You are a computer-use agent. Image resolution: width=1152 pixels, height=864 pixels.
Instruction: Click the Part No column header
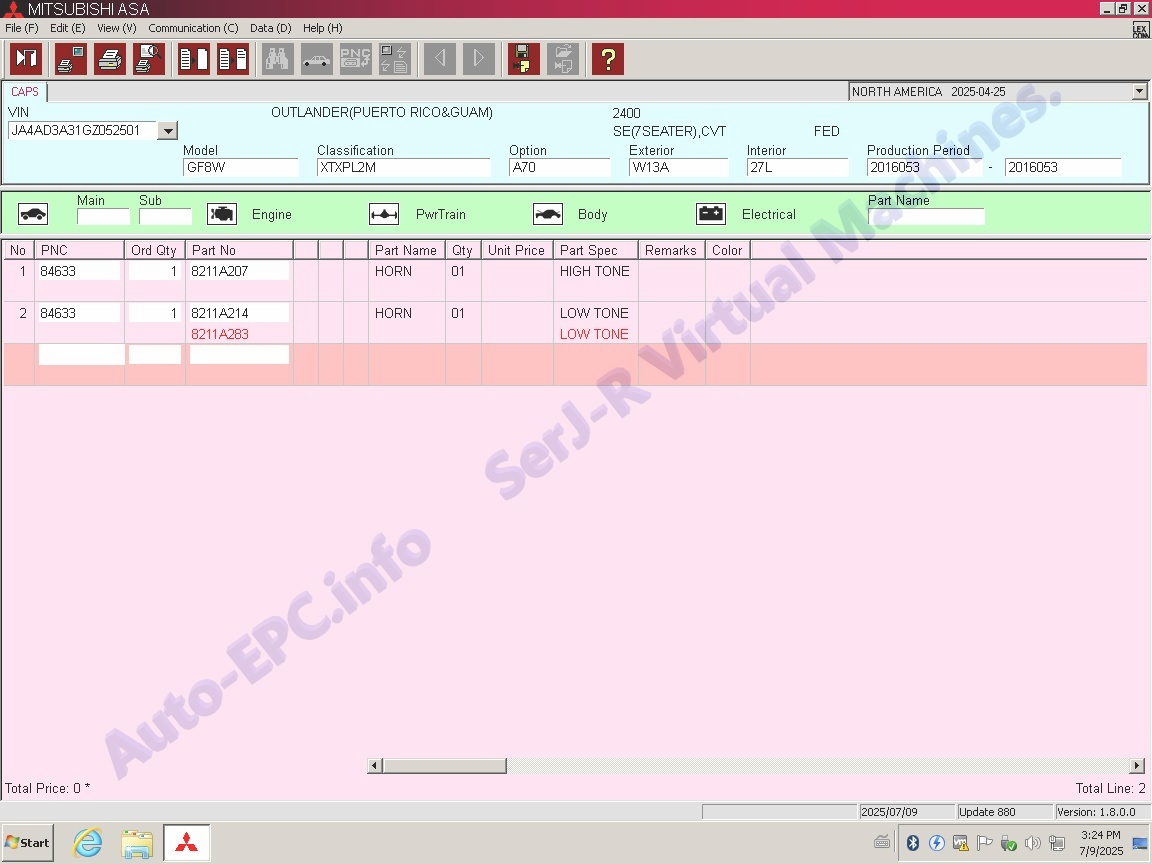click(x=238, y=250)
